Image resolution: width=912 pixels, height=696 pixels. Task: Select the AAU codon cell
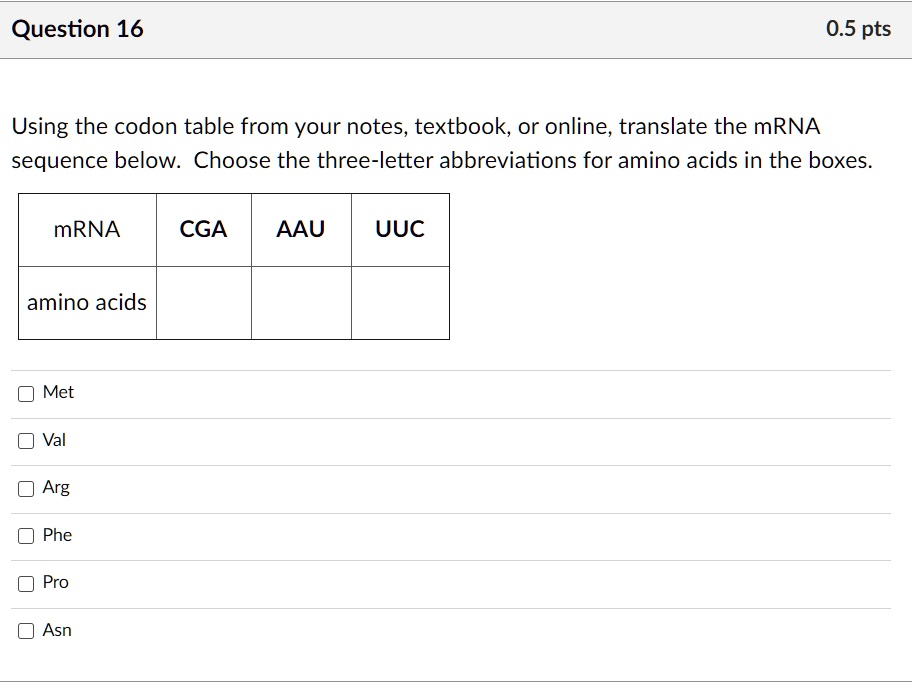[x=301, y=229]
